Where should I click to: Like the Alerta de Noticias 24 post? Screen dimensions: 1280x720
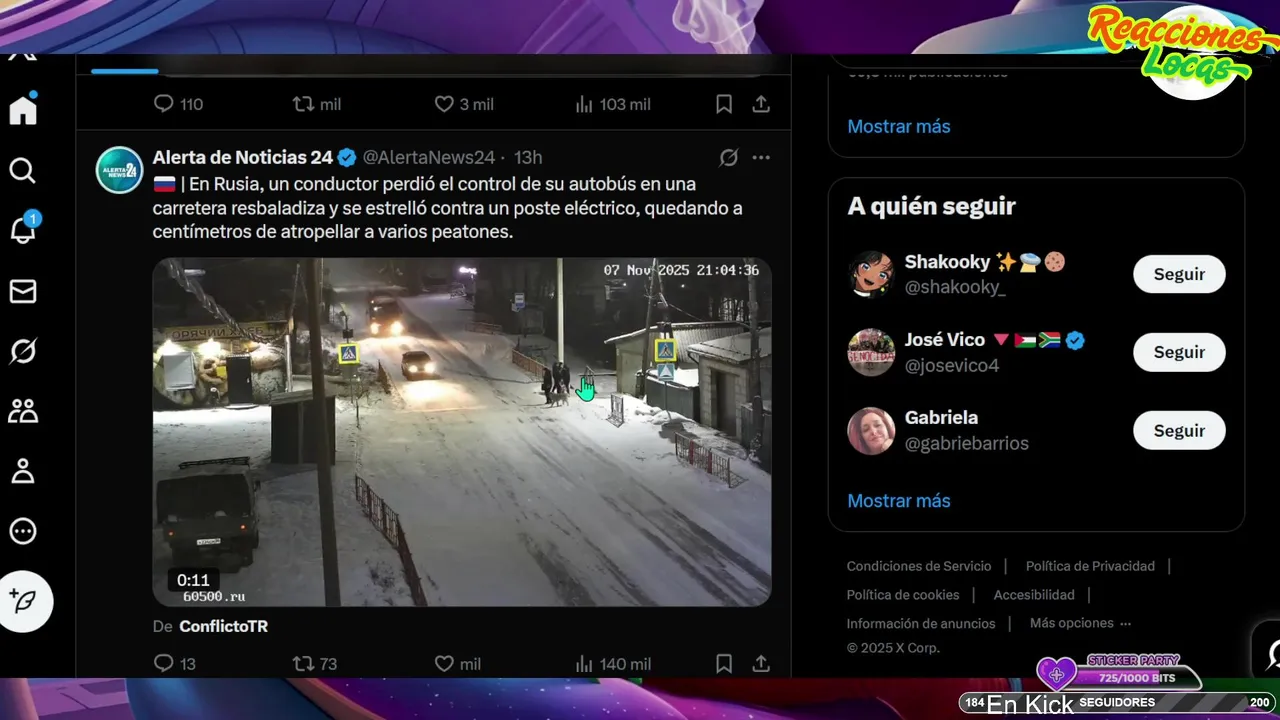pos(445,664)
